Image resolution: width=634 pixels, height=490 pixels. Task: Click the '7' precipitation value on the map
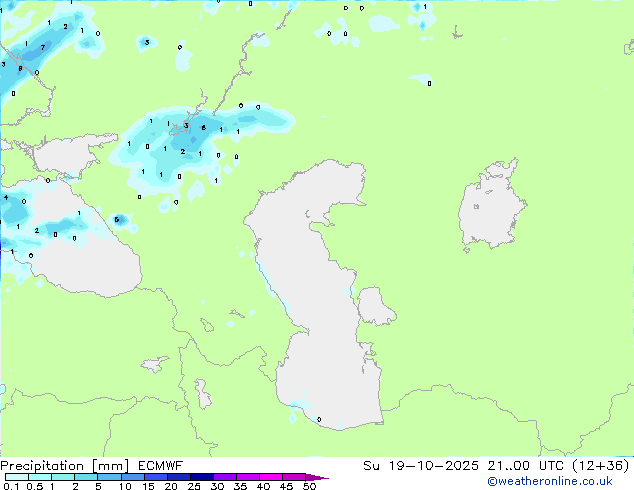[43, 48]
